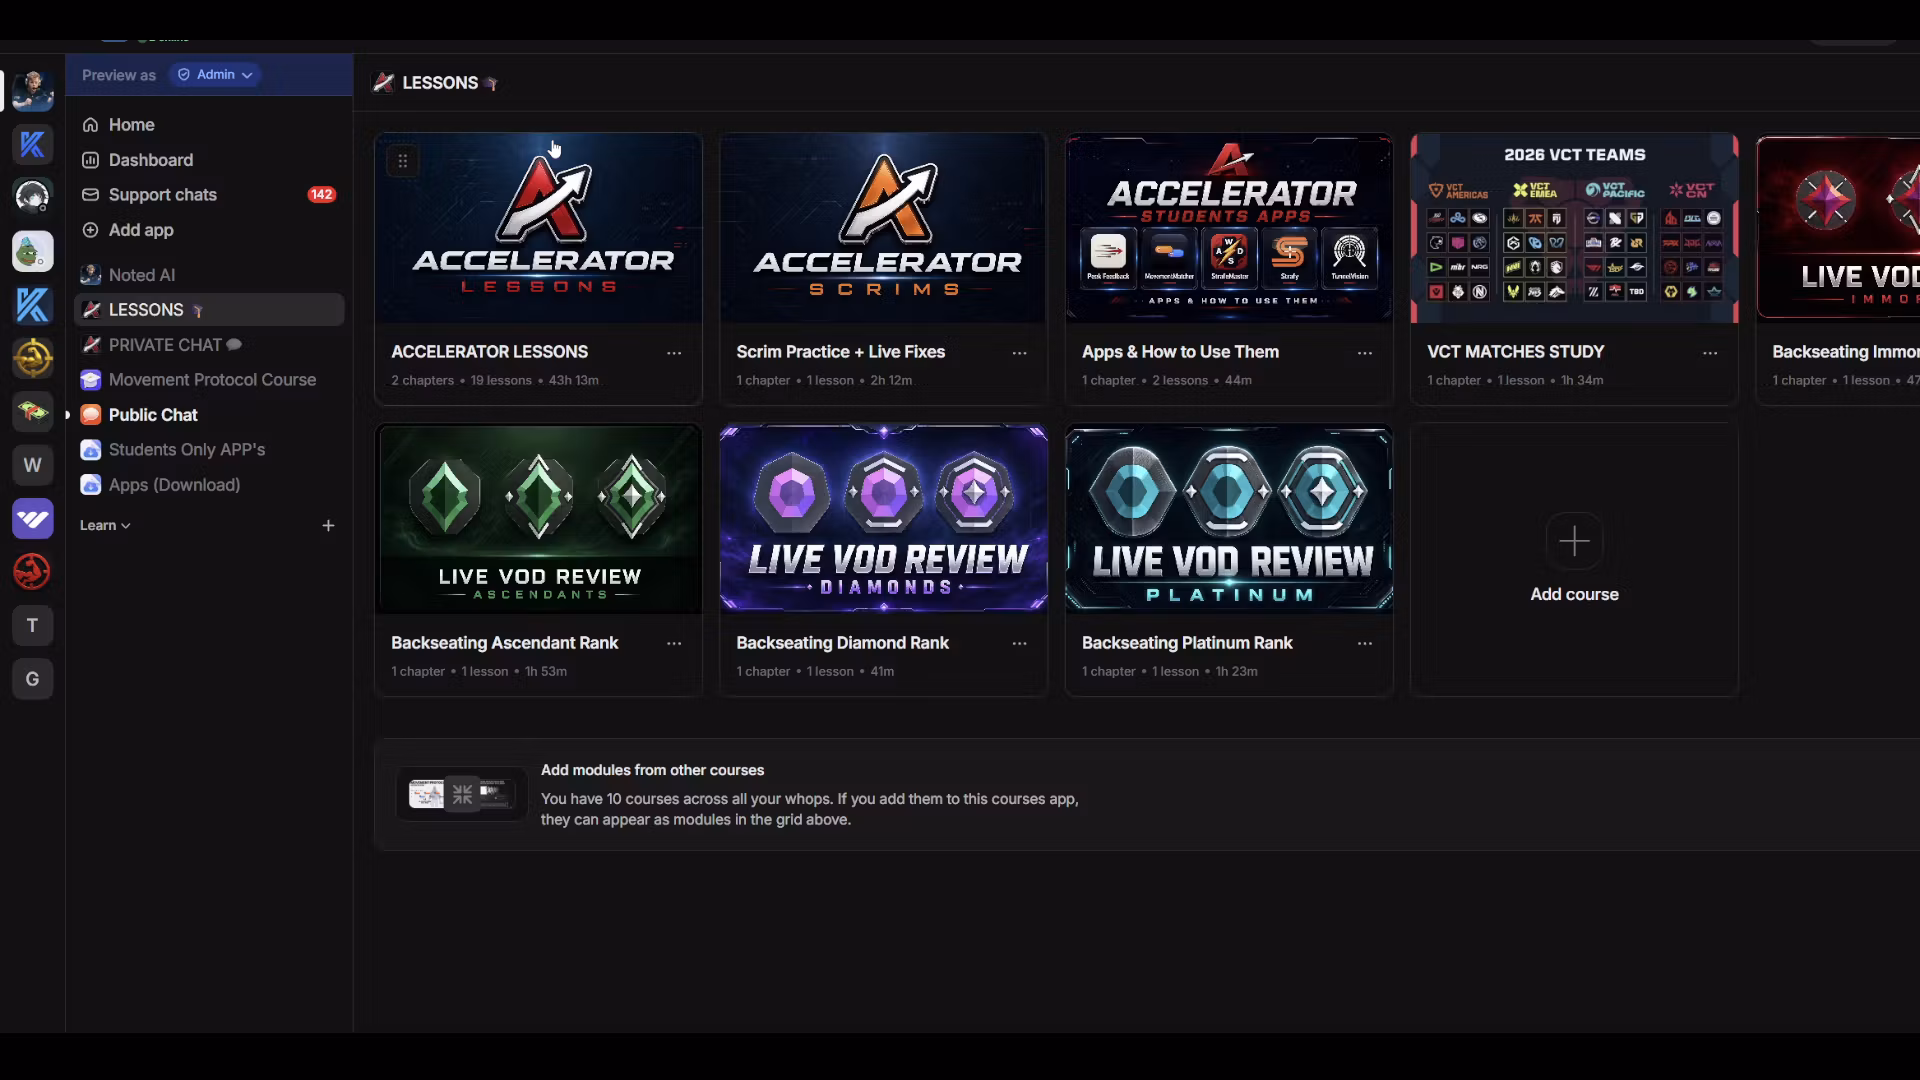The image size is (1920, 1080).
Task: Click Movement Protocol Course label
Action: pyautogui.click(x=212, y=380)
